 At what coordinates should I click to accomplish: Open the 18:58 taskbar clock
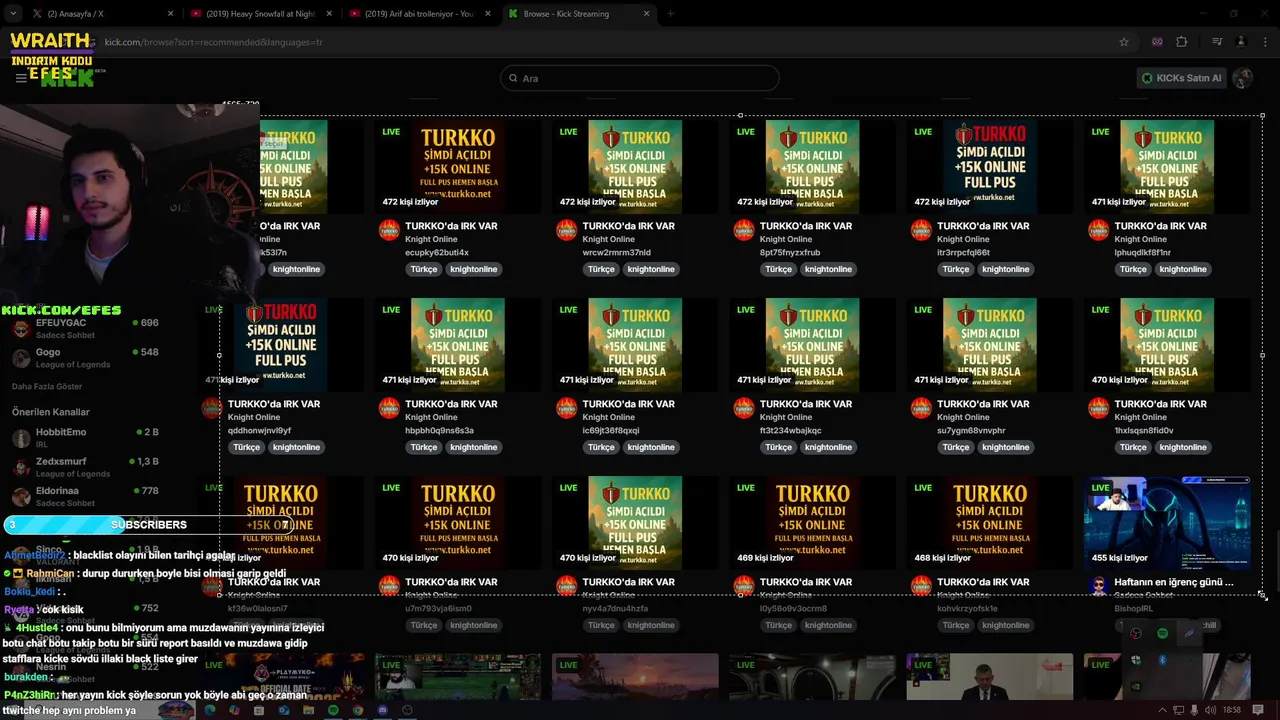click(x=1232, y=710)
